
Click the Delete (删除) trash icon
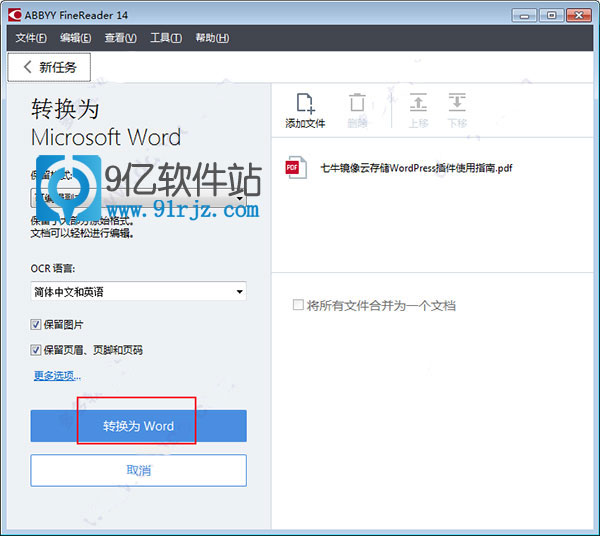click(x=357, y=103)
